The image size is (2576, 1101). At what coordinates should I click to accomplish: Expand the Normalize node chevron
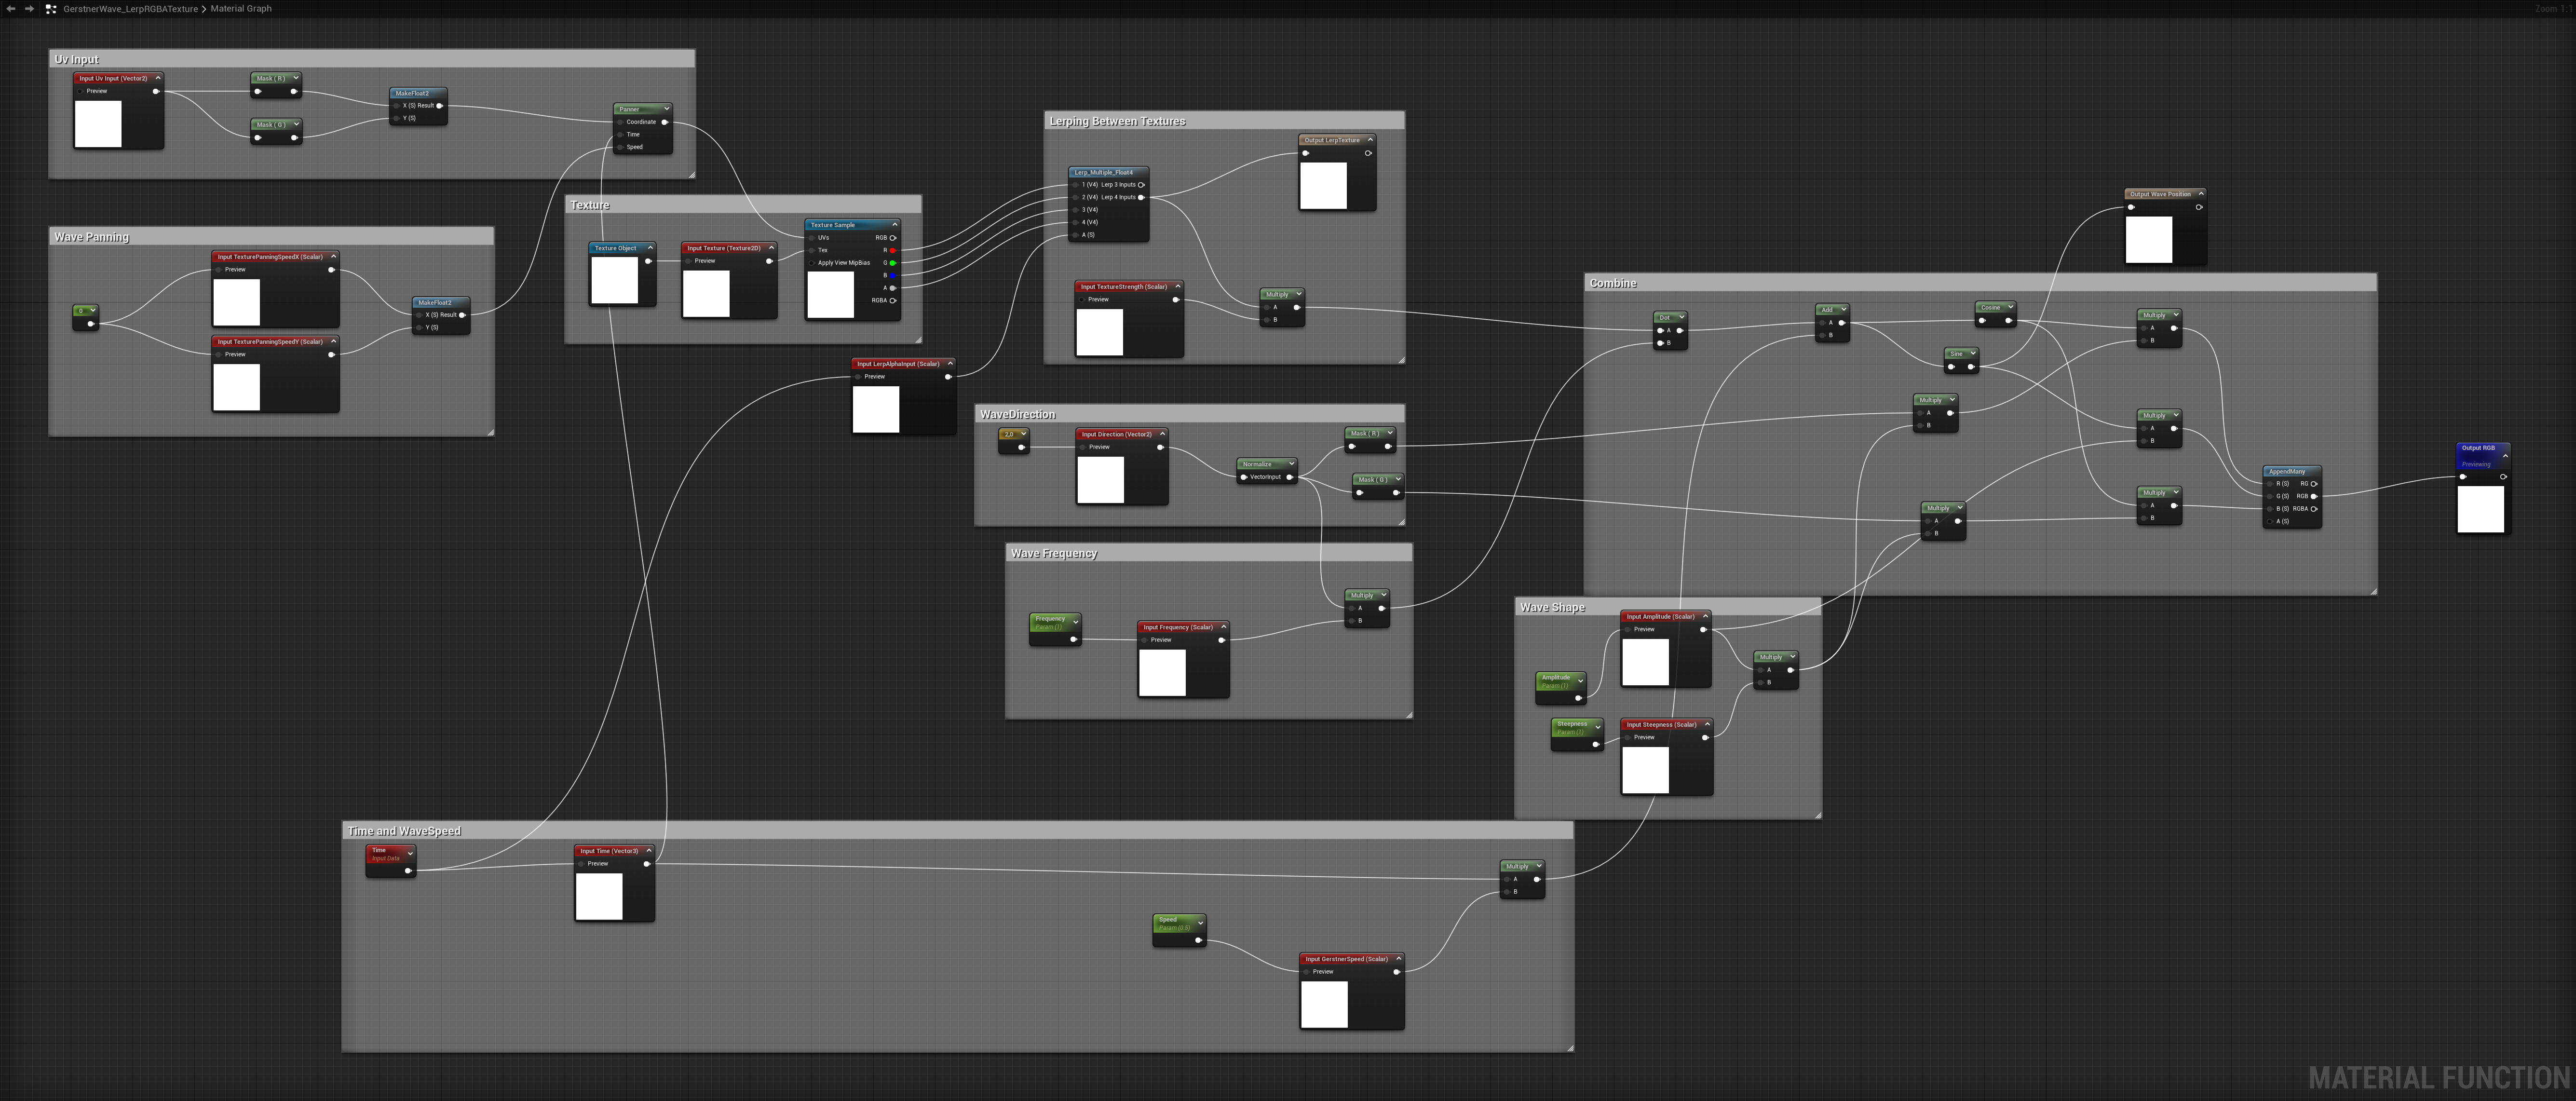(x=1291, y=464)
